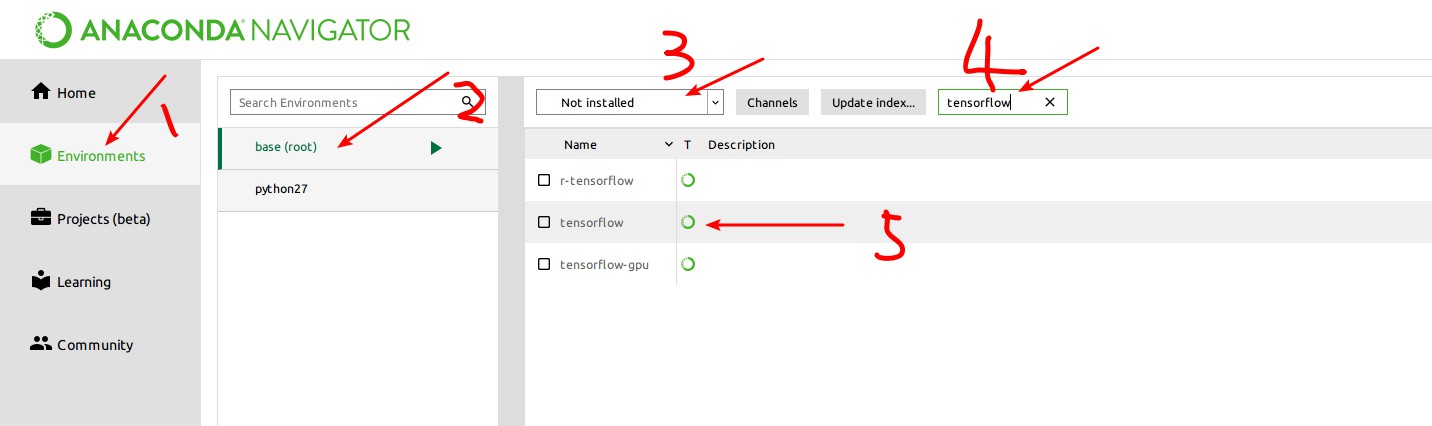Viewport: 1432px width, 426px height.
Task: Click the Learning book icon
Action: (41, 281)
